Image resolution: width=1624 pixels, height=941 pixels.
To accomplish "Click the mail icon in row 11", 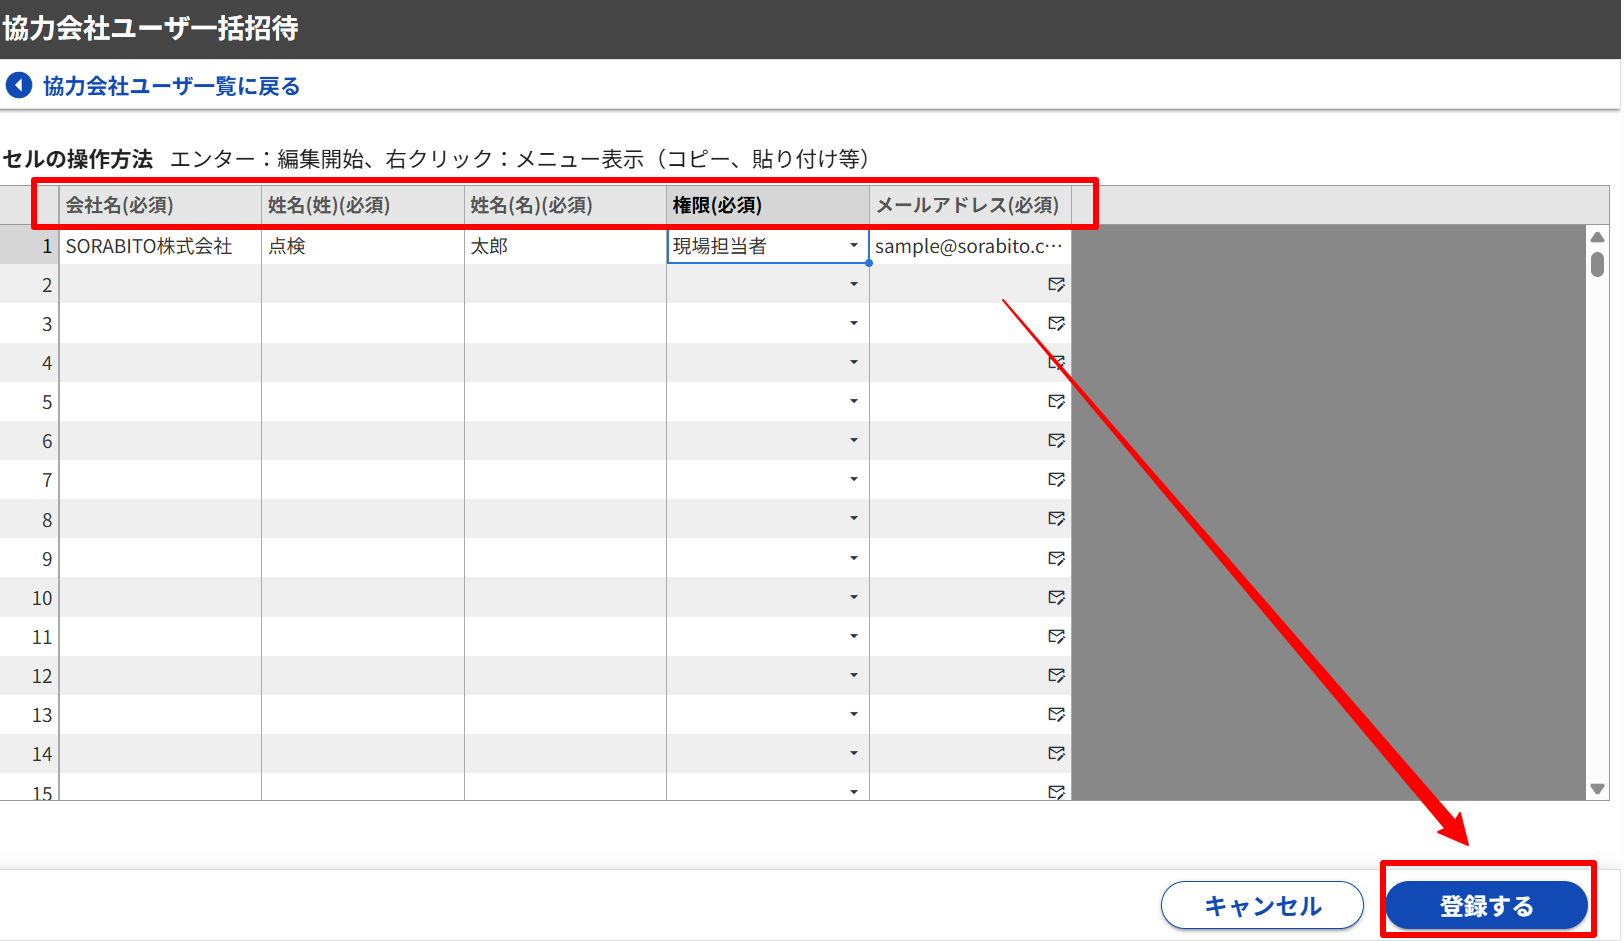I will (1056, 636).
